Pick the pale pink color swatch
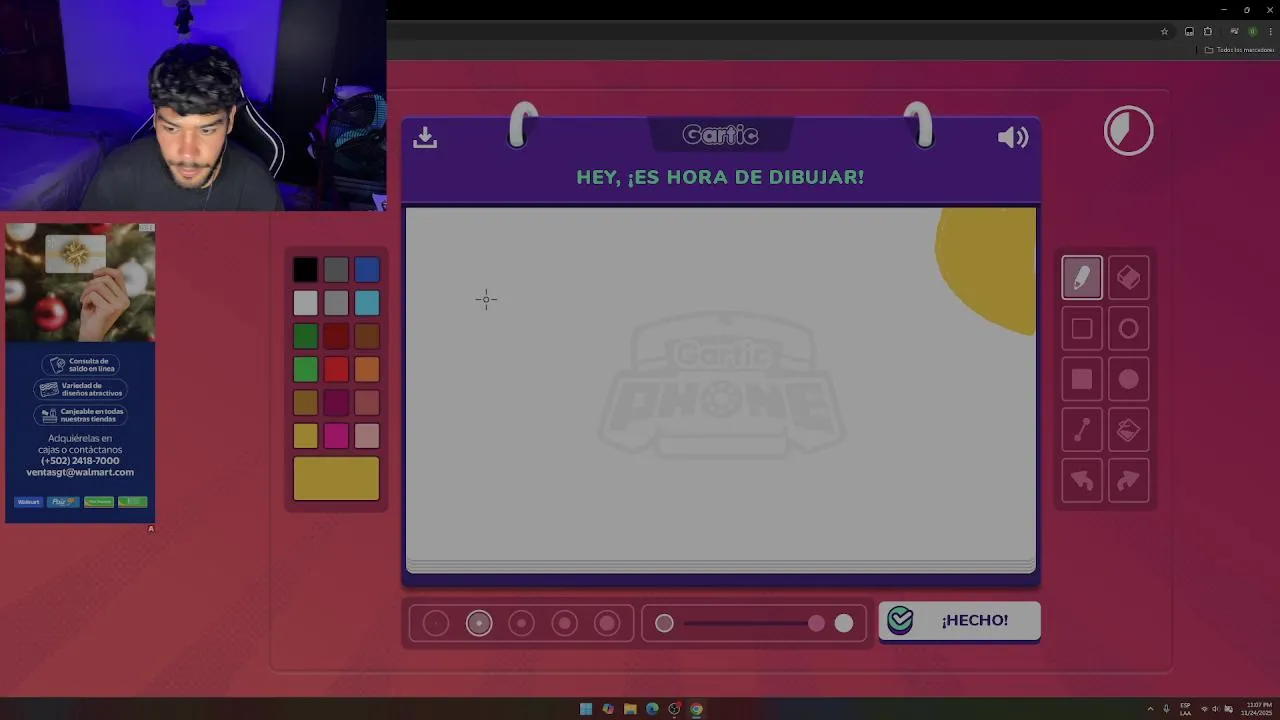This screenshot has height=720, width=1280. (x=367, y=436)
